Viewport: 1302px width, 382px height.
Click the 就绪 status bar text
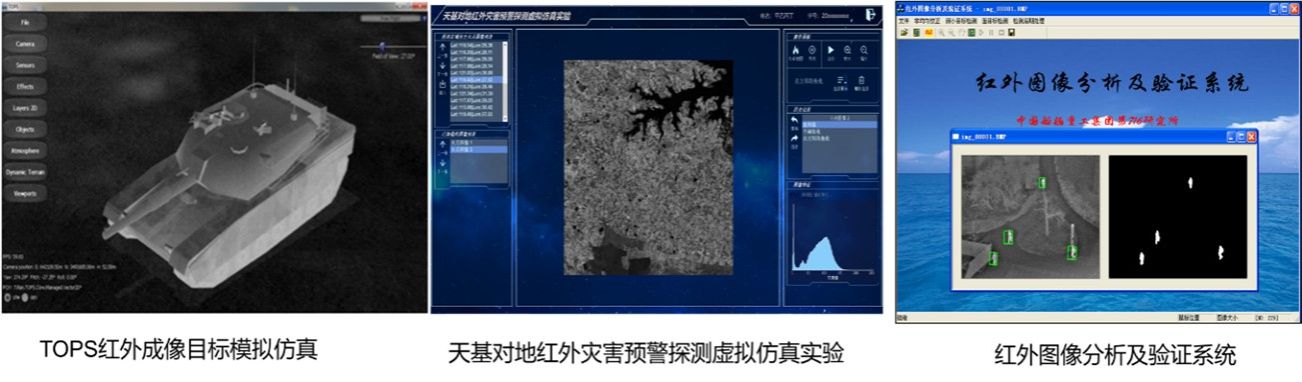(903, 319)
